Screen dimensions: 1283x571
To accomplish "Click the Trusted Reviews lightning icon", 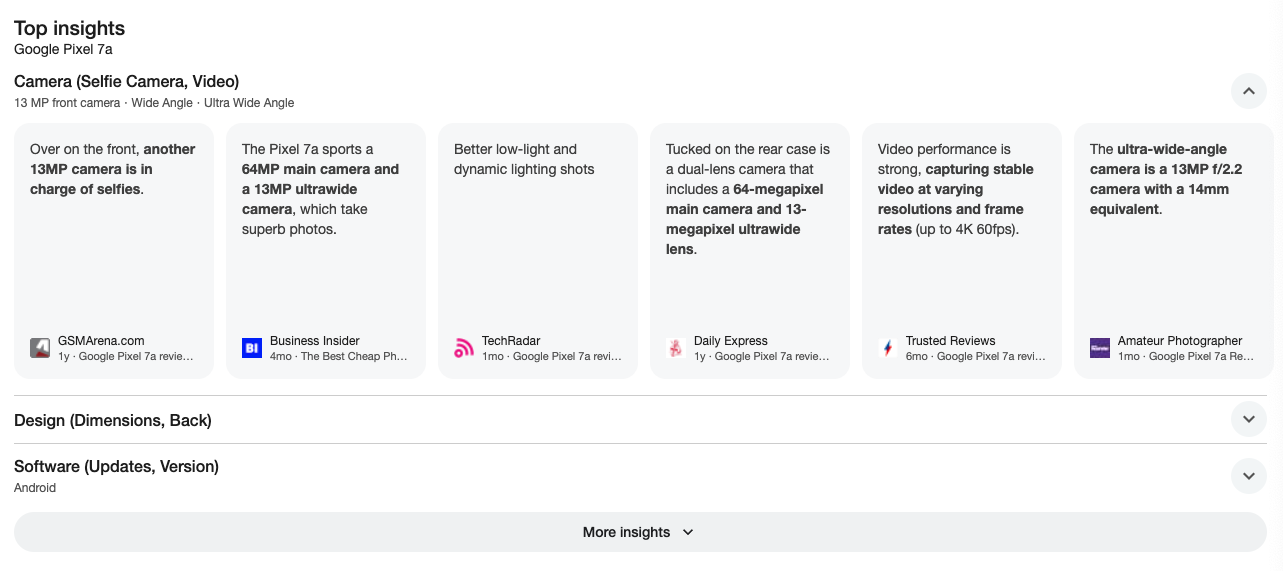I will [888, 348].
